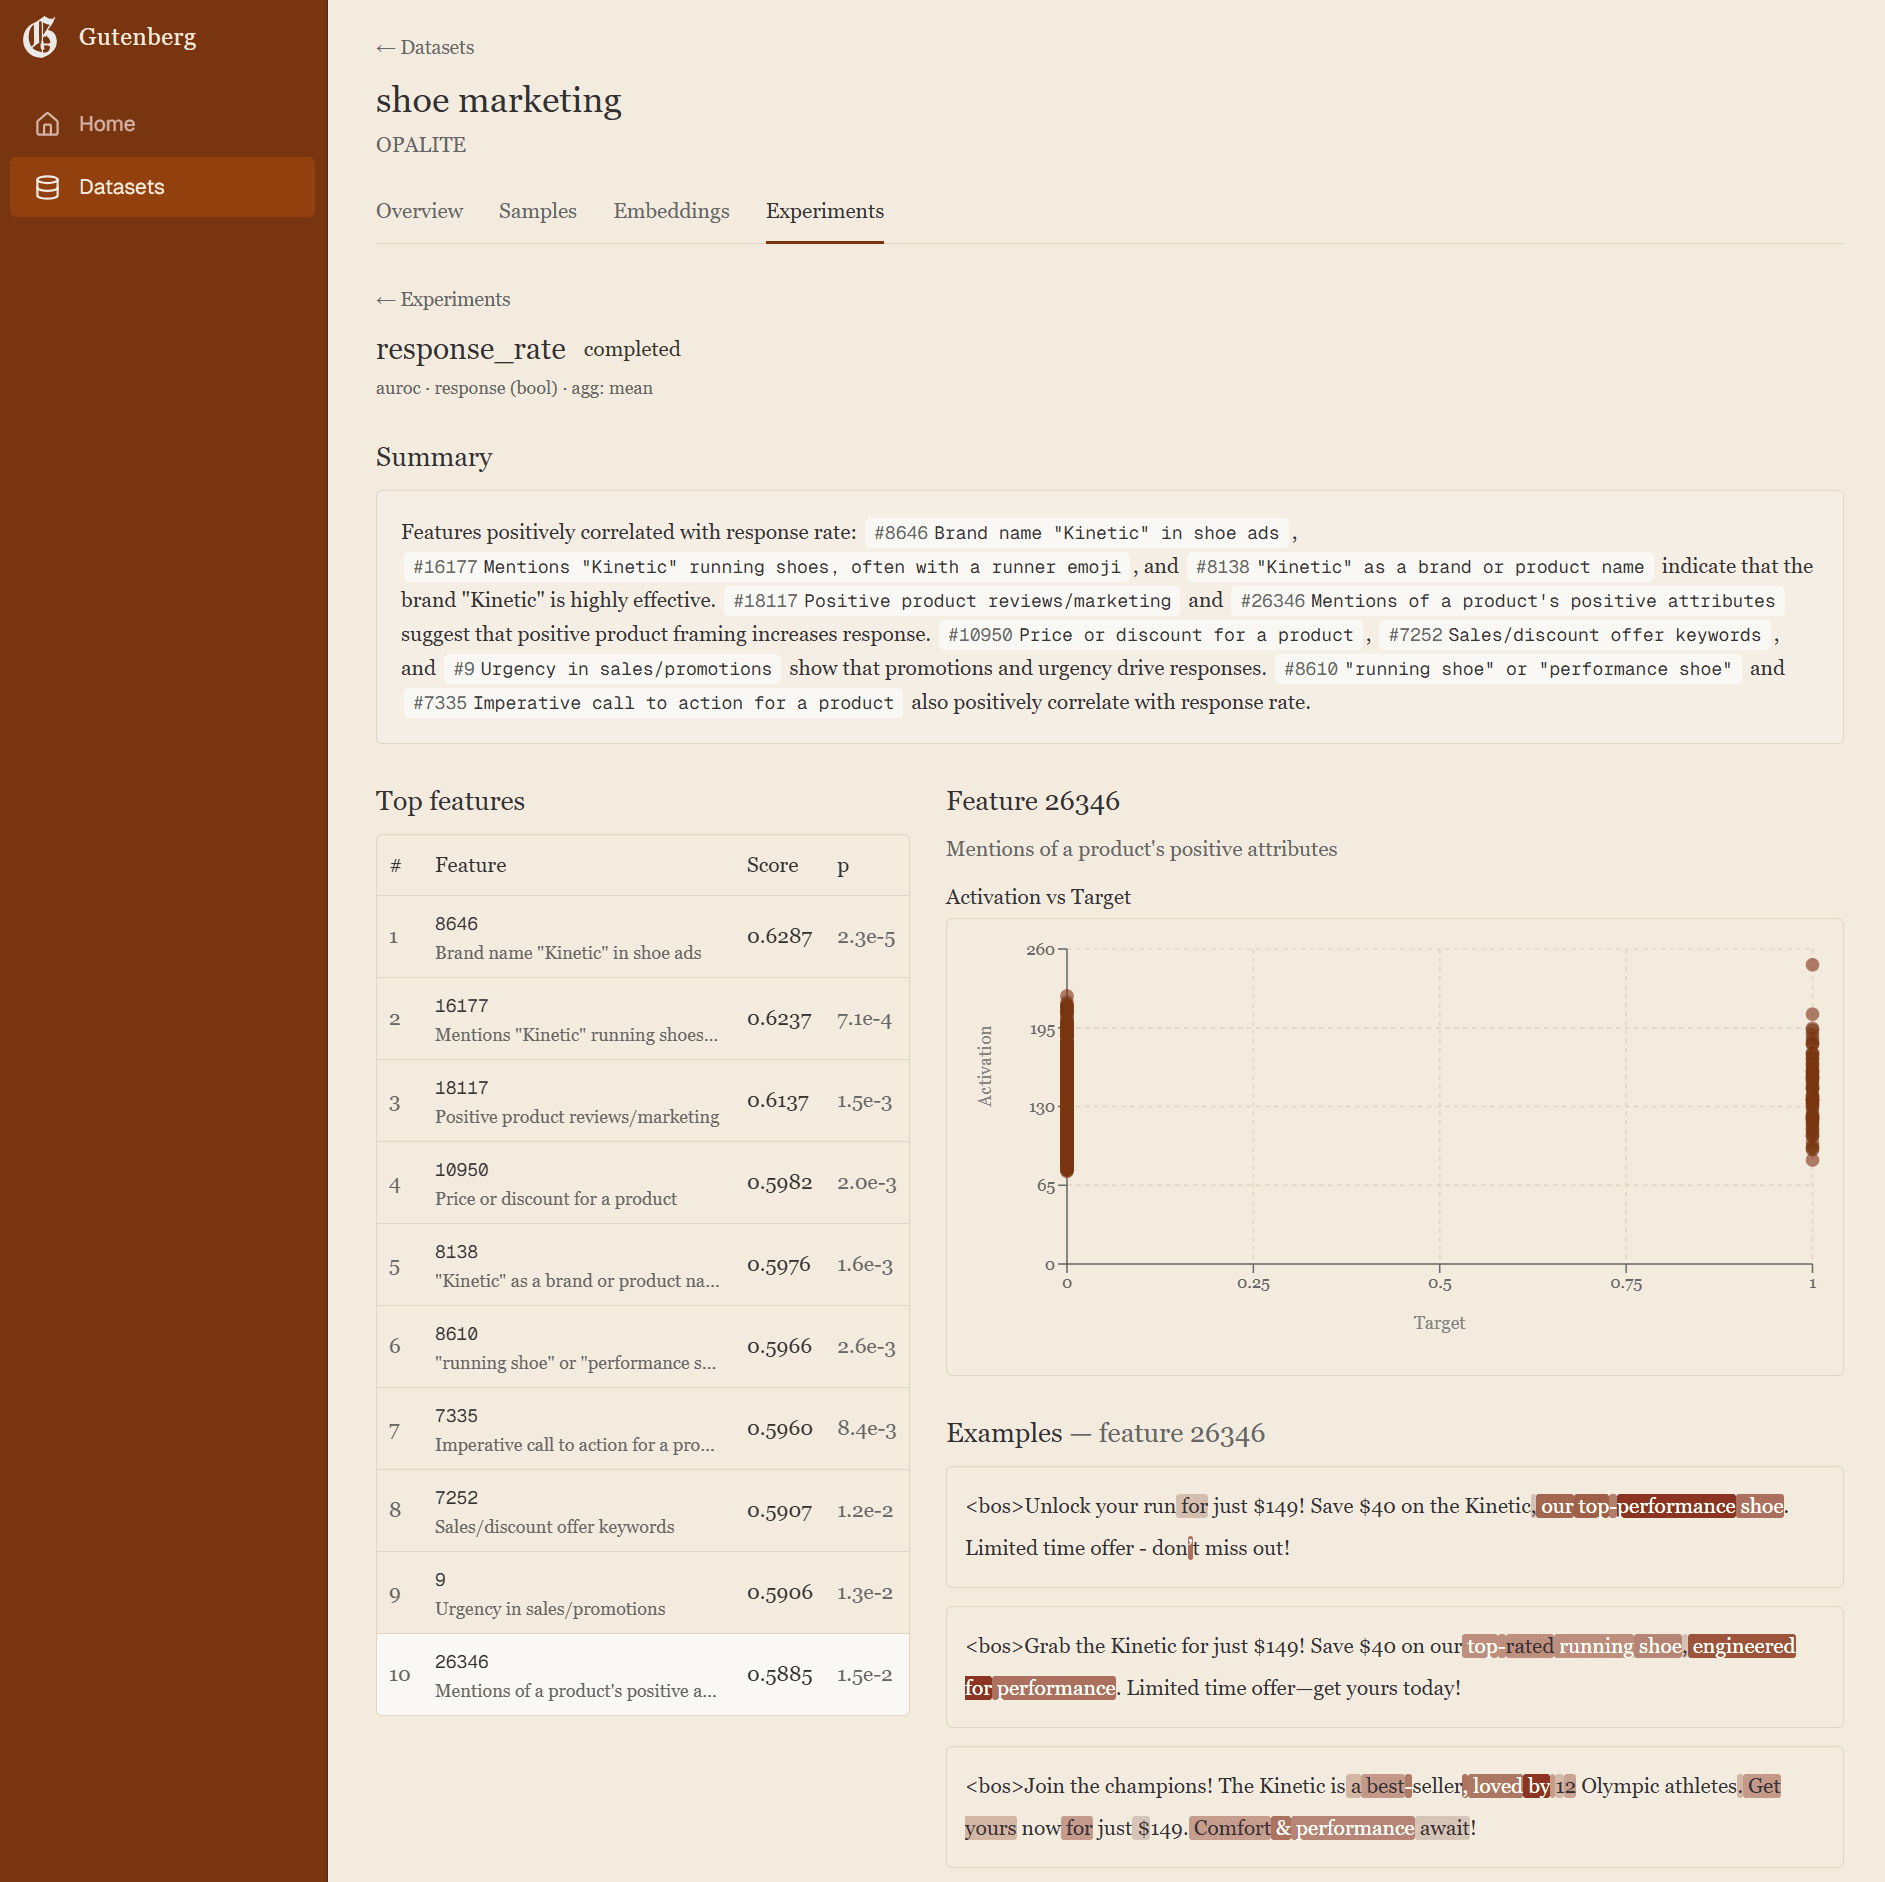Screen dimensions: 1885x1882
Task: Click the Score column header
Action: click(x=772, y=865)
